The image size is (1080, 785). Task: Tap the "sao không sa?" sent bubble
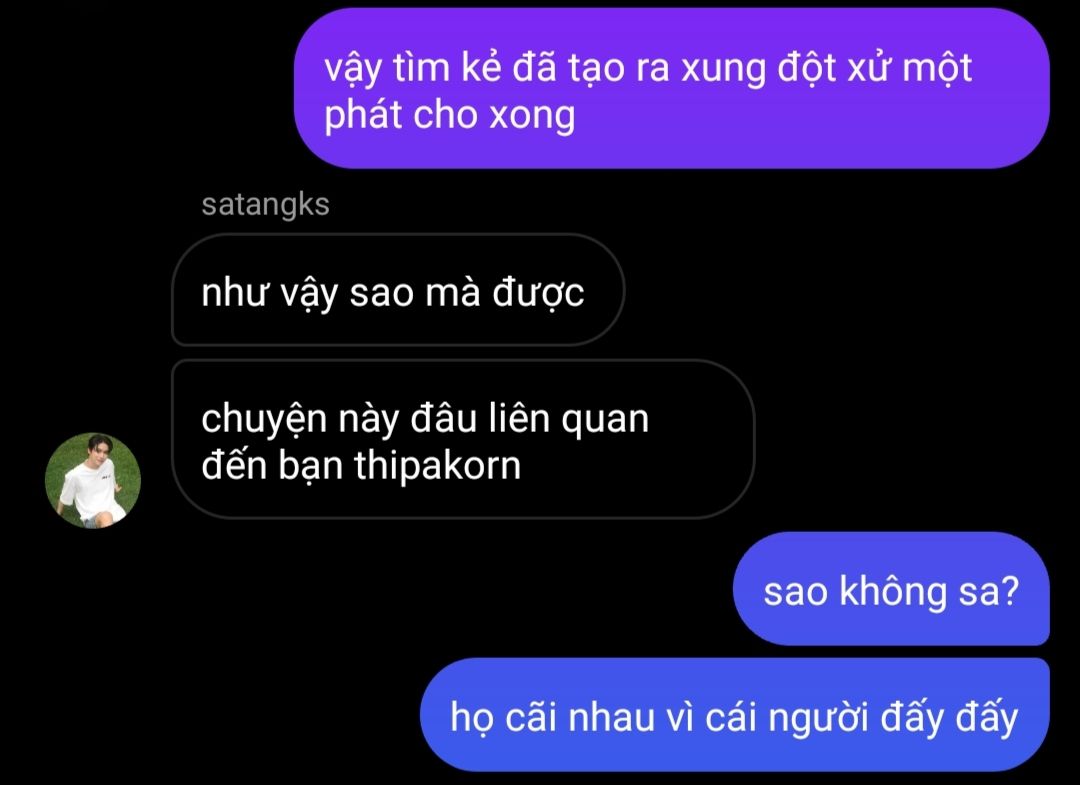(x=891, y=589)
